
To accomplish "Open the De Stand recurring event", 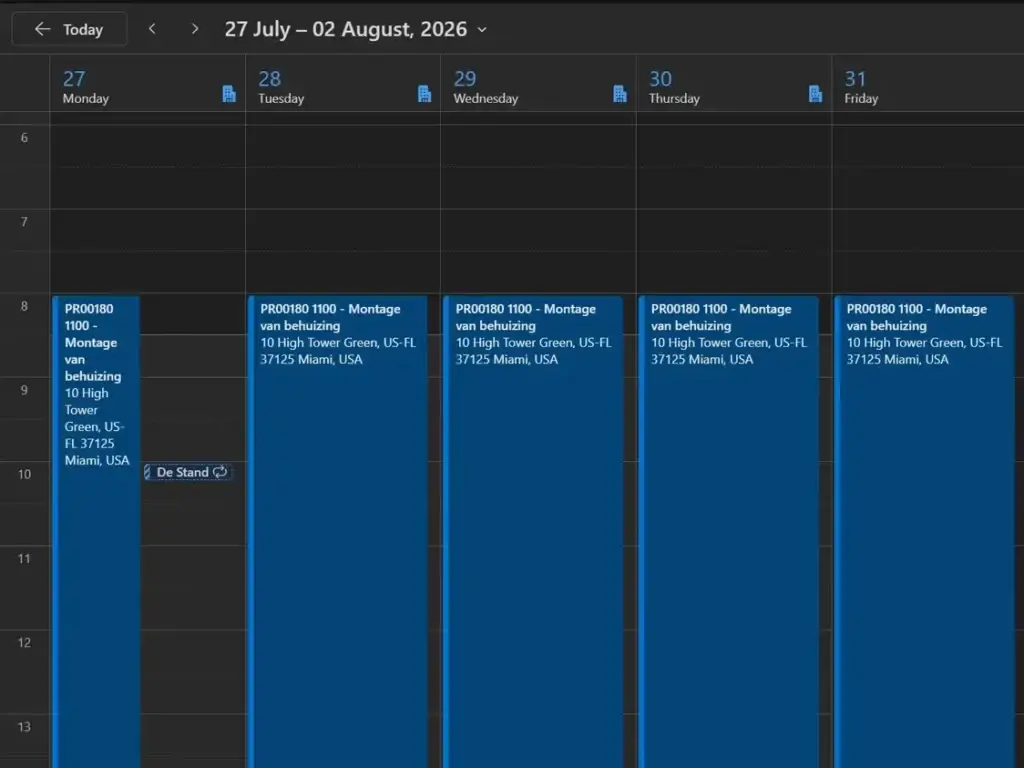I will [187, 472].
